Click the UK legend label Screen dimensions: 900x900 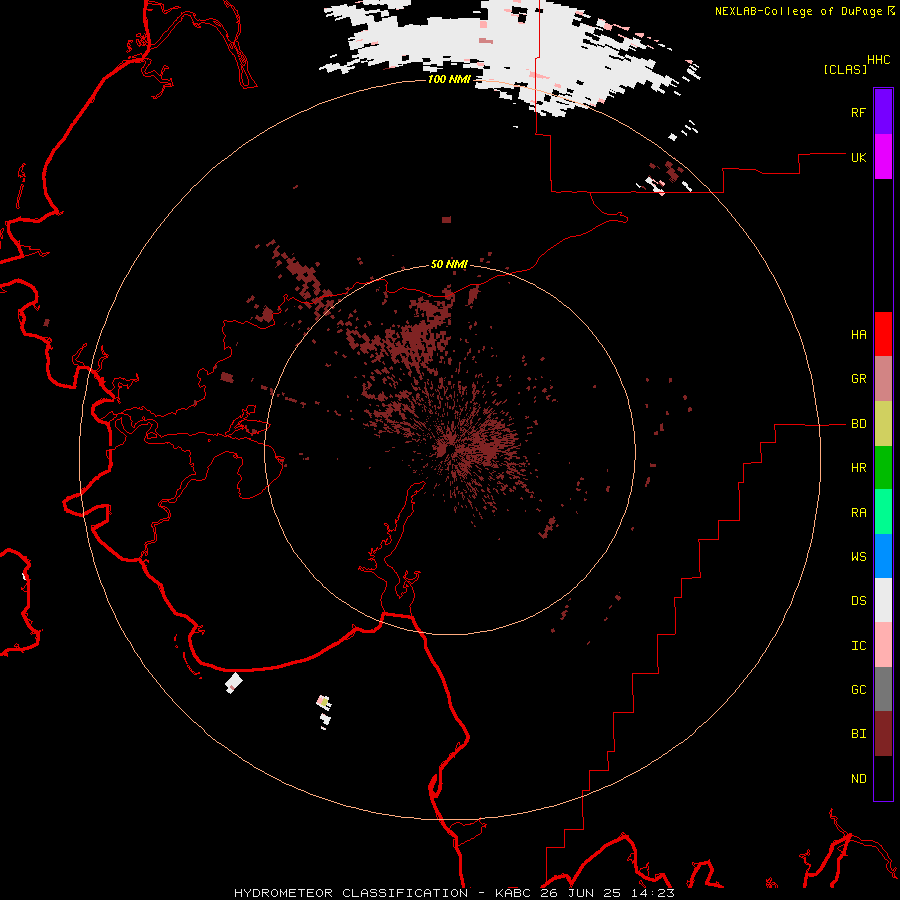click(859, 158)
